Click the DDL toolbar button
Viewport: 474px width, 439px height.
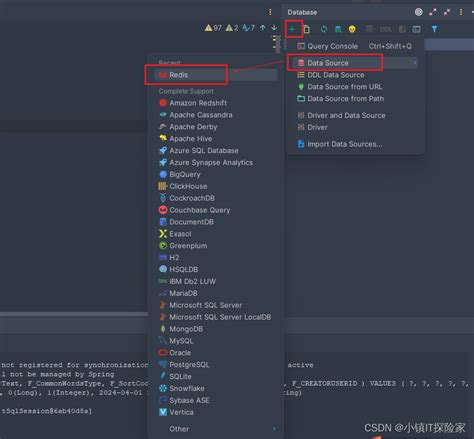point(386,29)
